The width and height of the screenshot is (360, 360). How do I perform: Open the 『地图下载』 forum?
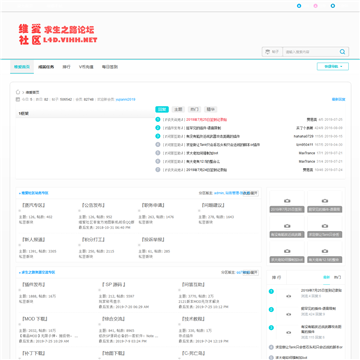113,353
